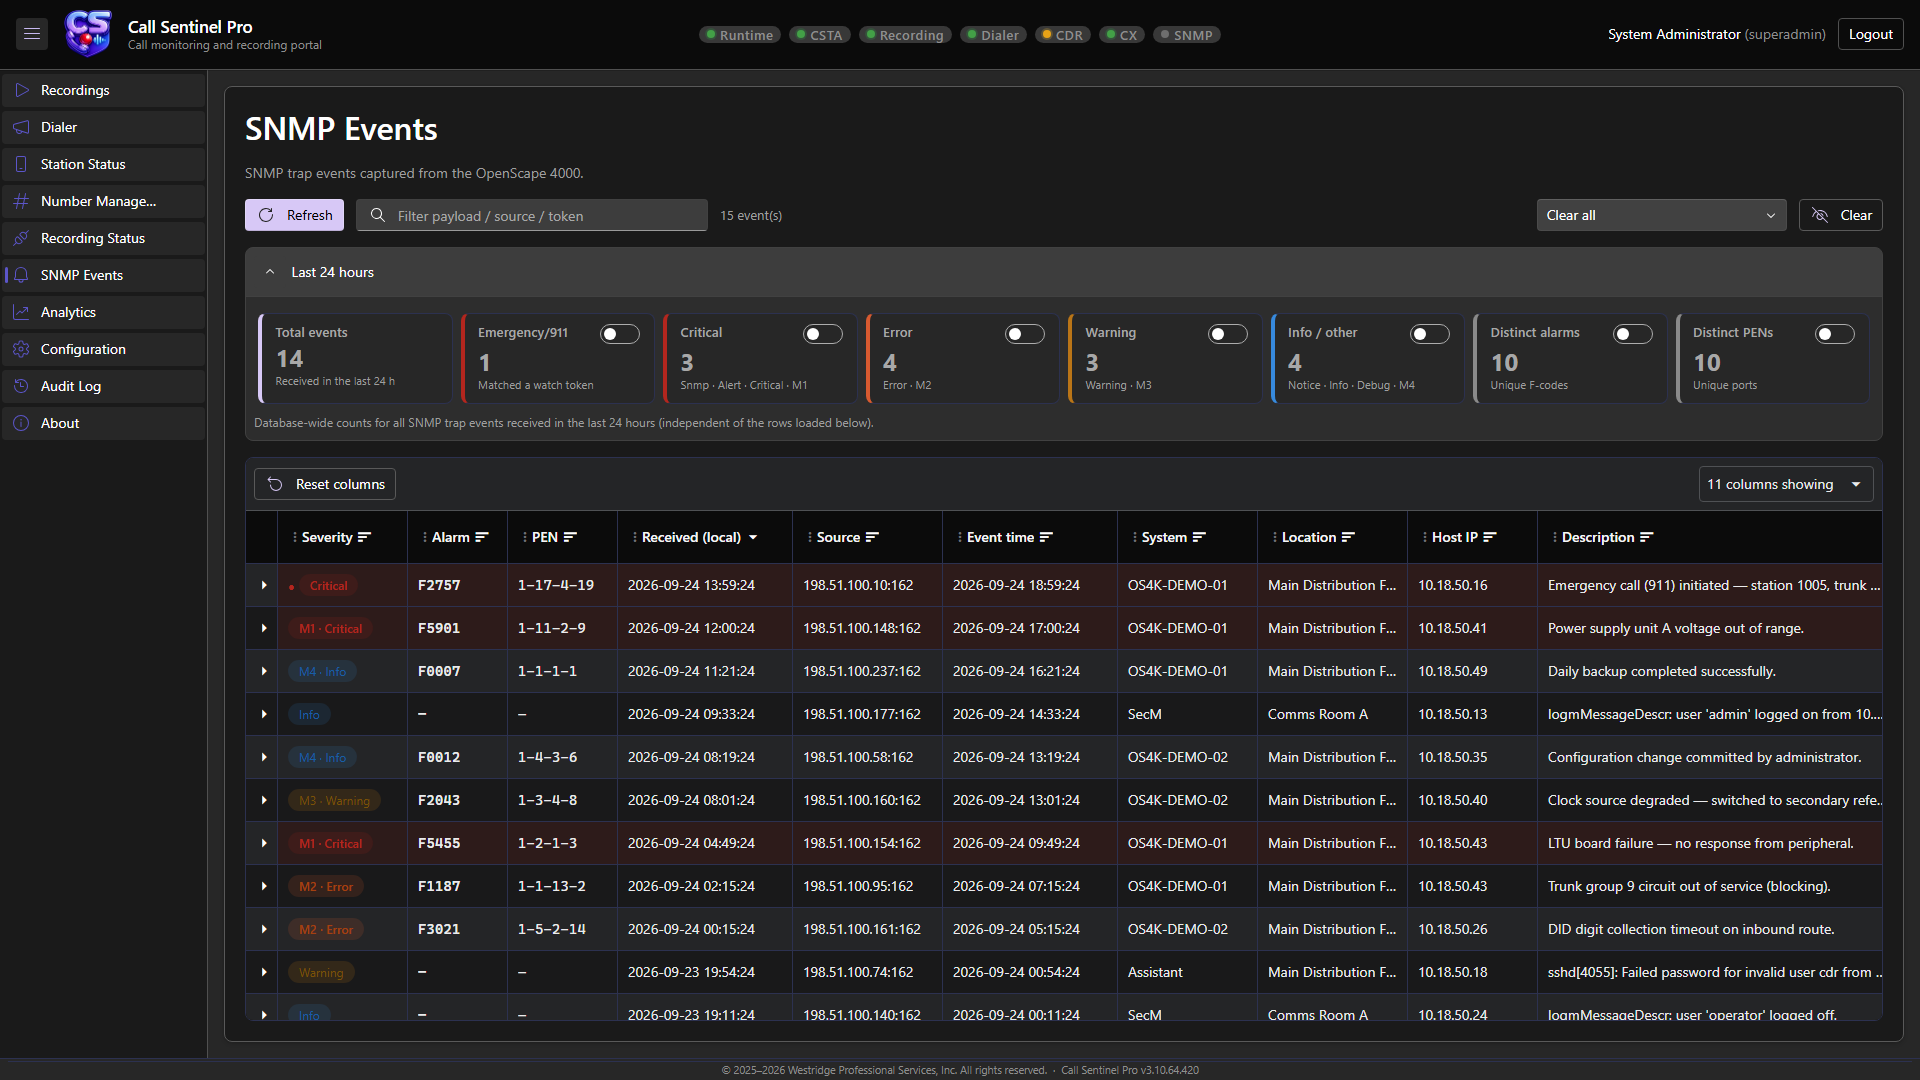This screenshot has width=1920, height=1080.
Task: Toggle the Distinct alarms switch
Action: click(x=1633, y=334)
